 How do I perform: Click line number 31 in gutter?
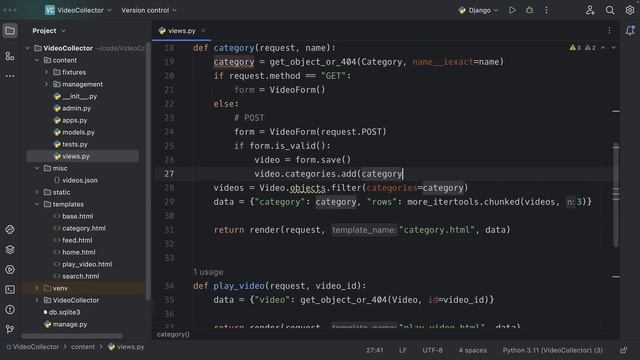(x=169, y=230)
